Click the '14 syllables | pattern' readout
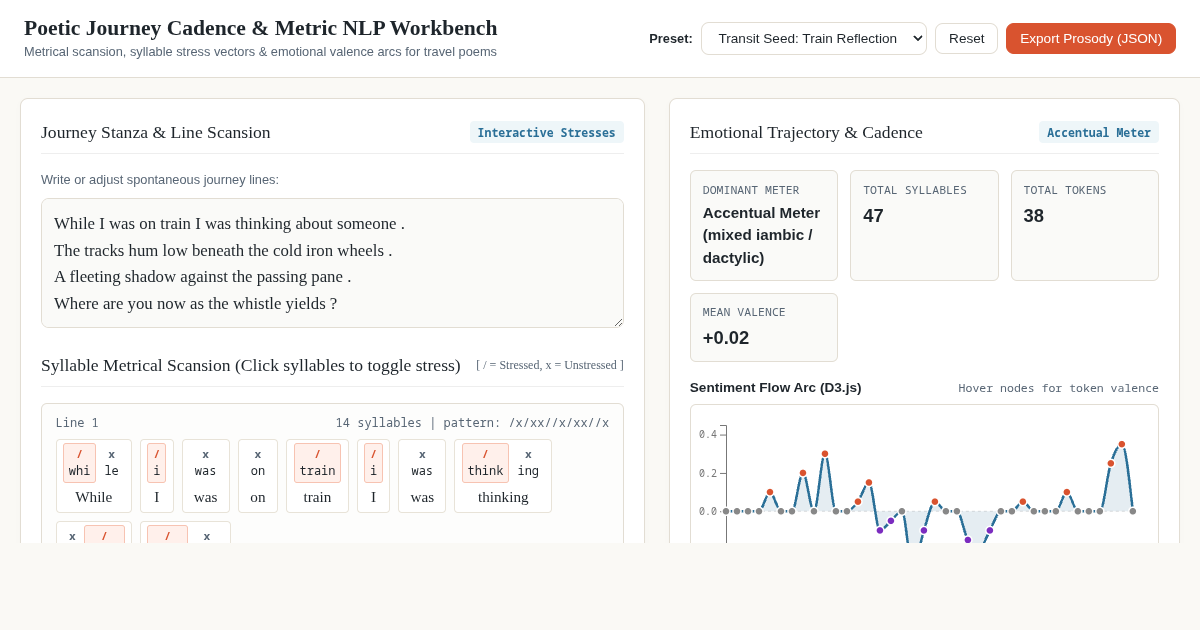 click(472, 423)
